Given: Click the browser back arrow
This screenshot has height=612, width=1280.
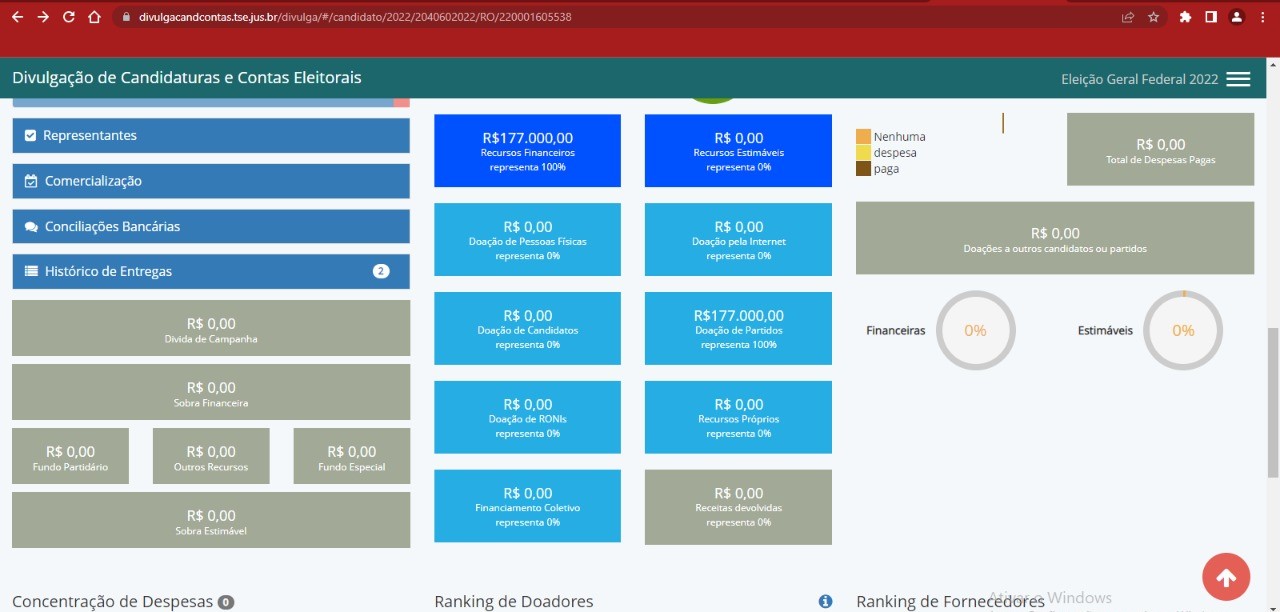Looking at the screenshot, I should pos(17,17).
